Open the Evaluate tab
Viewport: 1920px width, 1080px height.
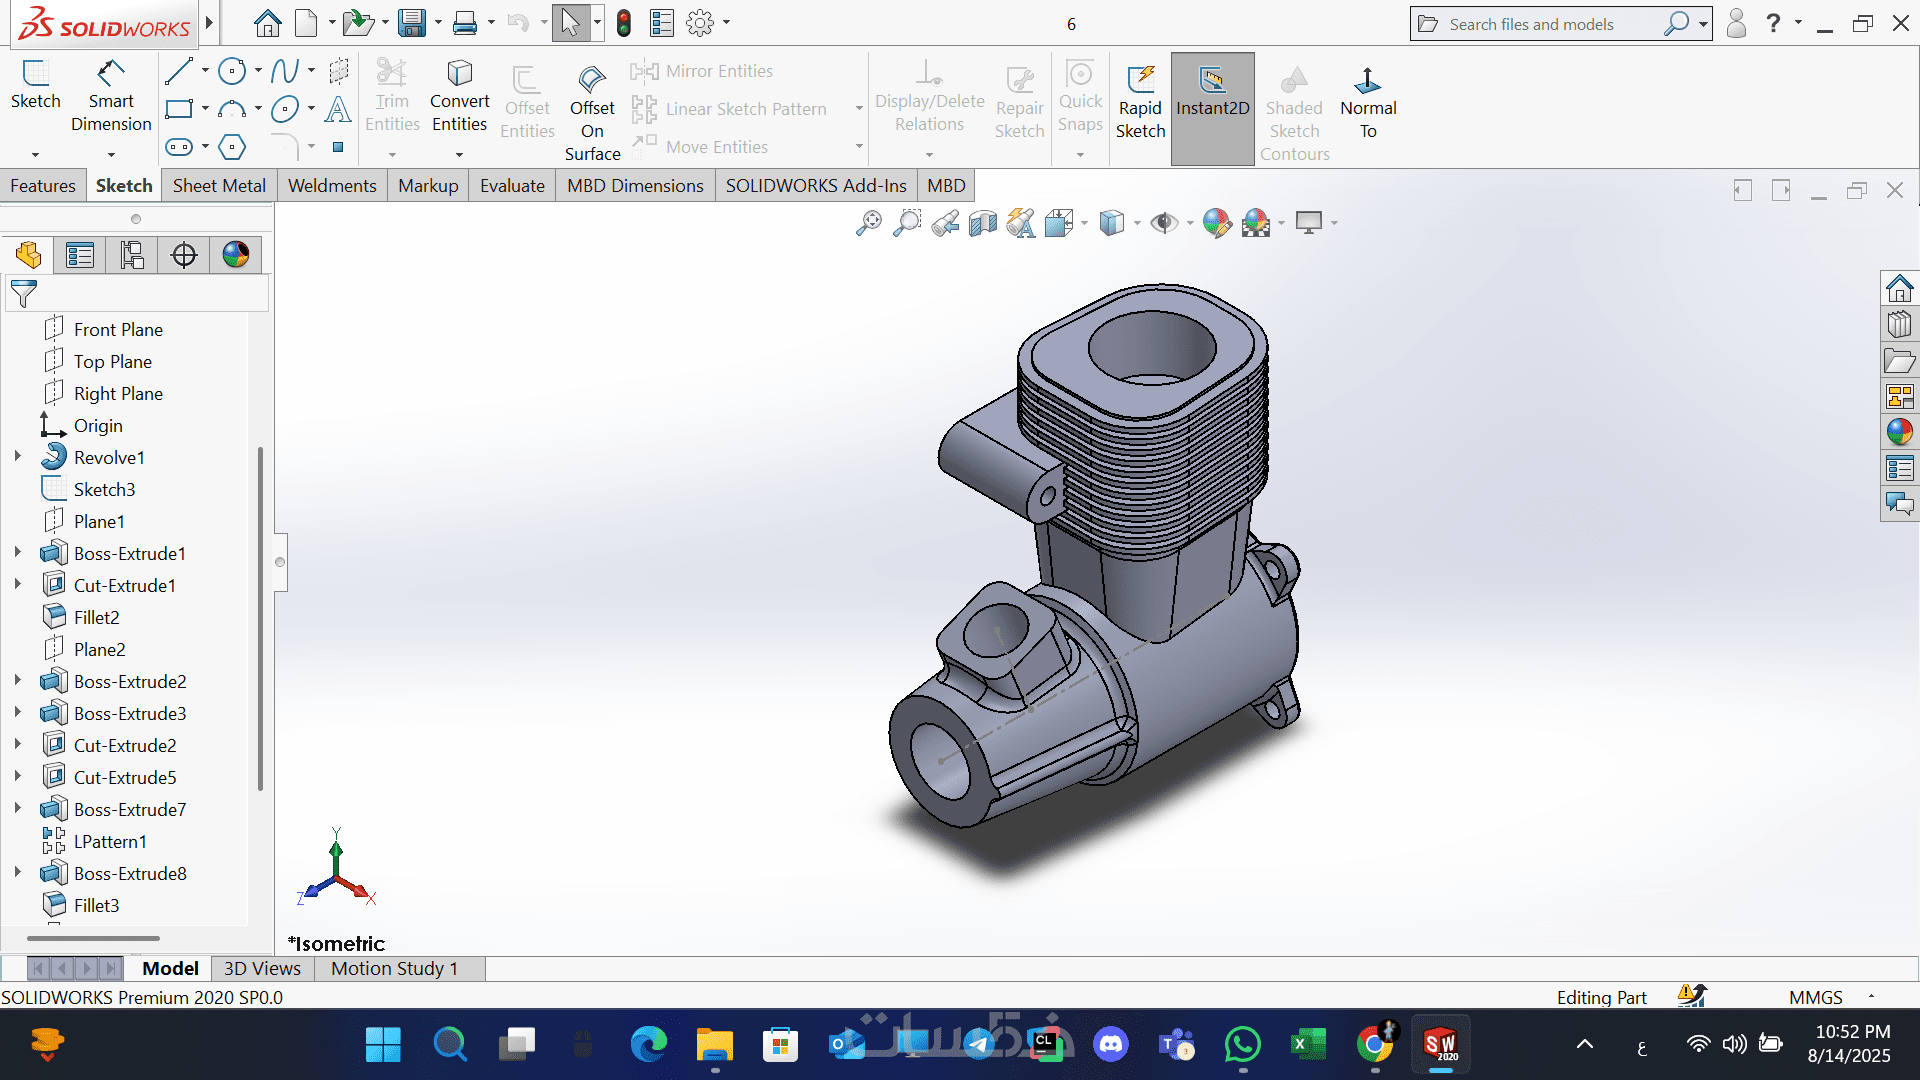tap(512, 186)
